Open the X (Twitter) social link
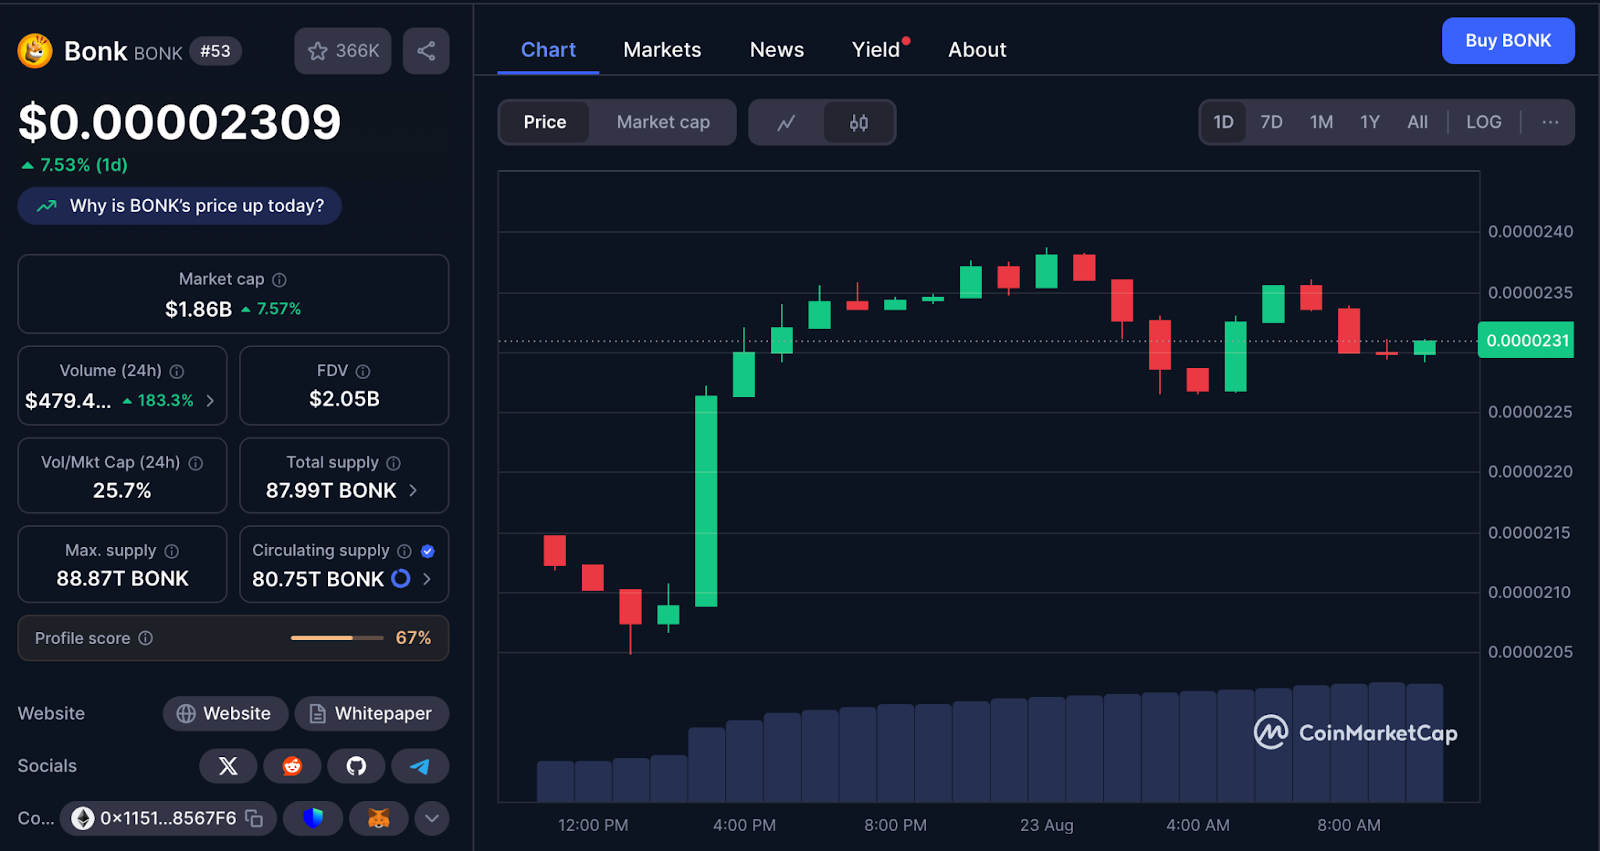The image size is (1600, 851). tap(228, 766)
